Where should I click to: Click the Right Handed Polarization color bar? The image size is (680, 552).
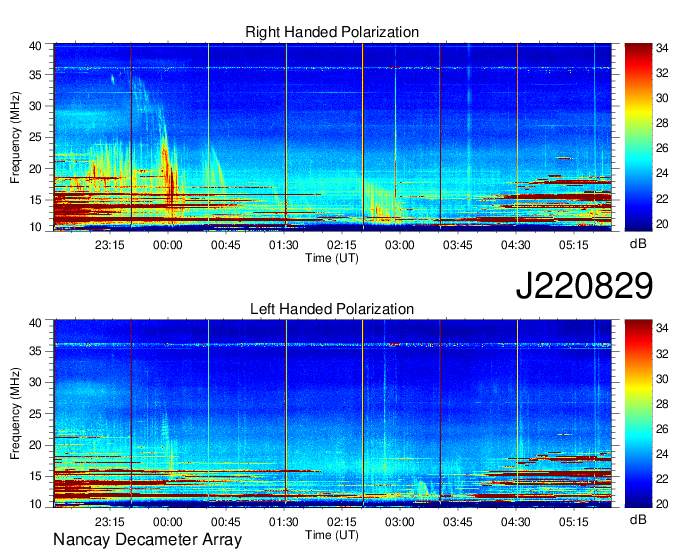638,137
